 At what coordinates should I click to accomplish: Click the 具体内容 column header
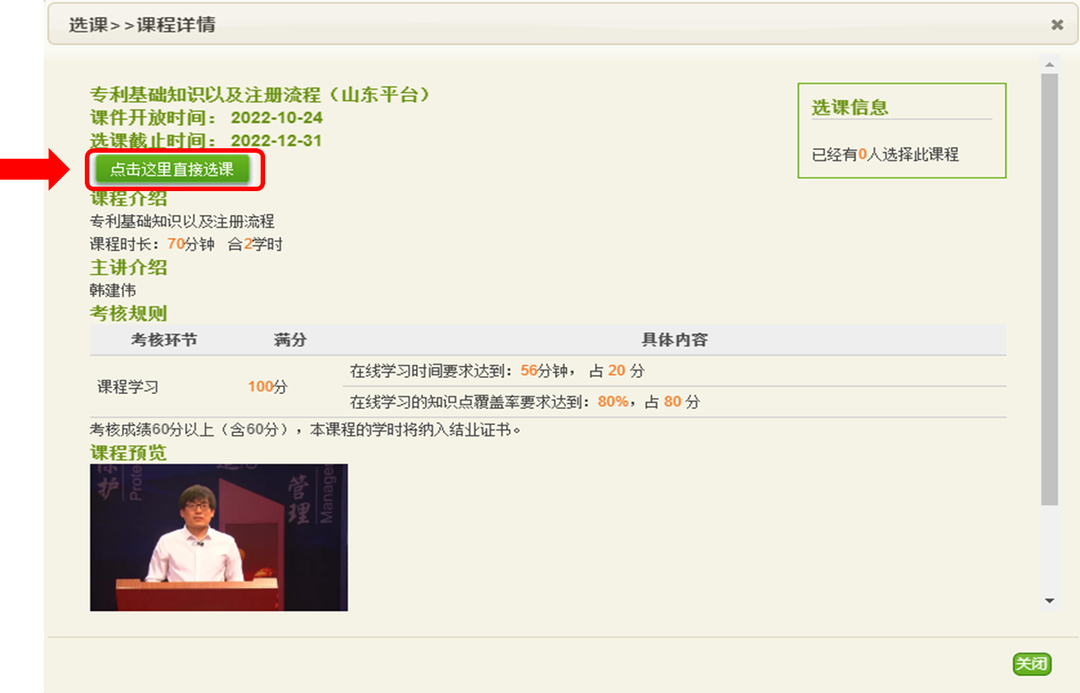click(675, 340)
